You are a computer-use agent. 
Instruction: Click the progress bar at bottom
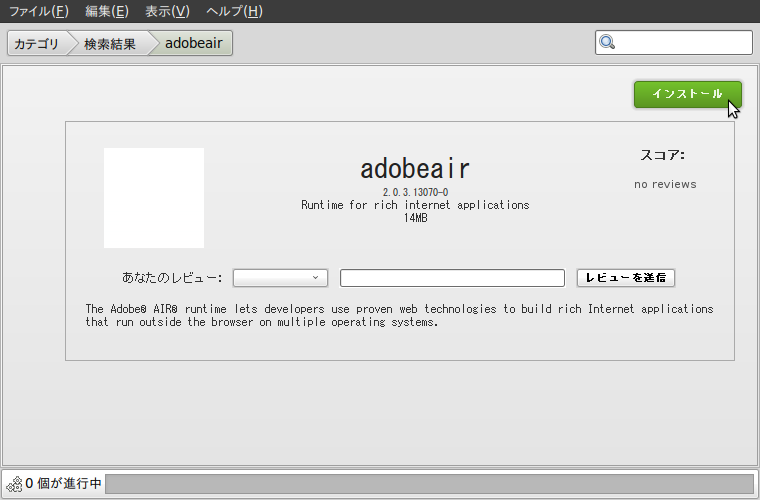429,484
